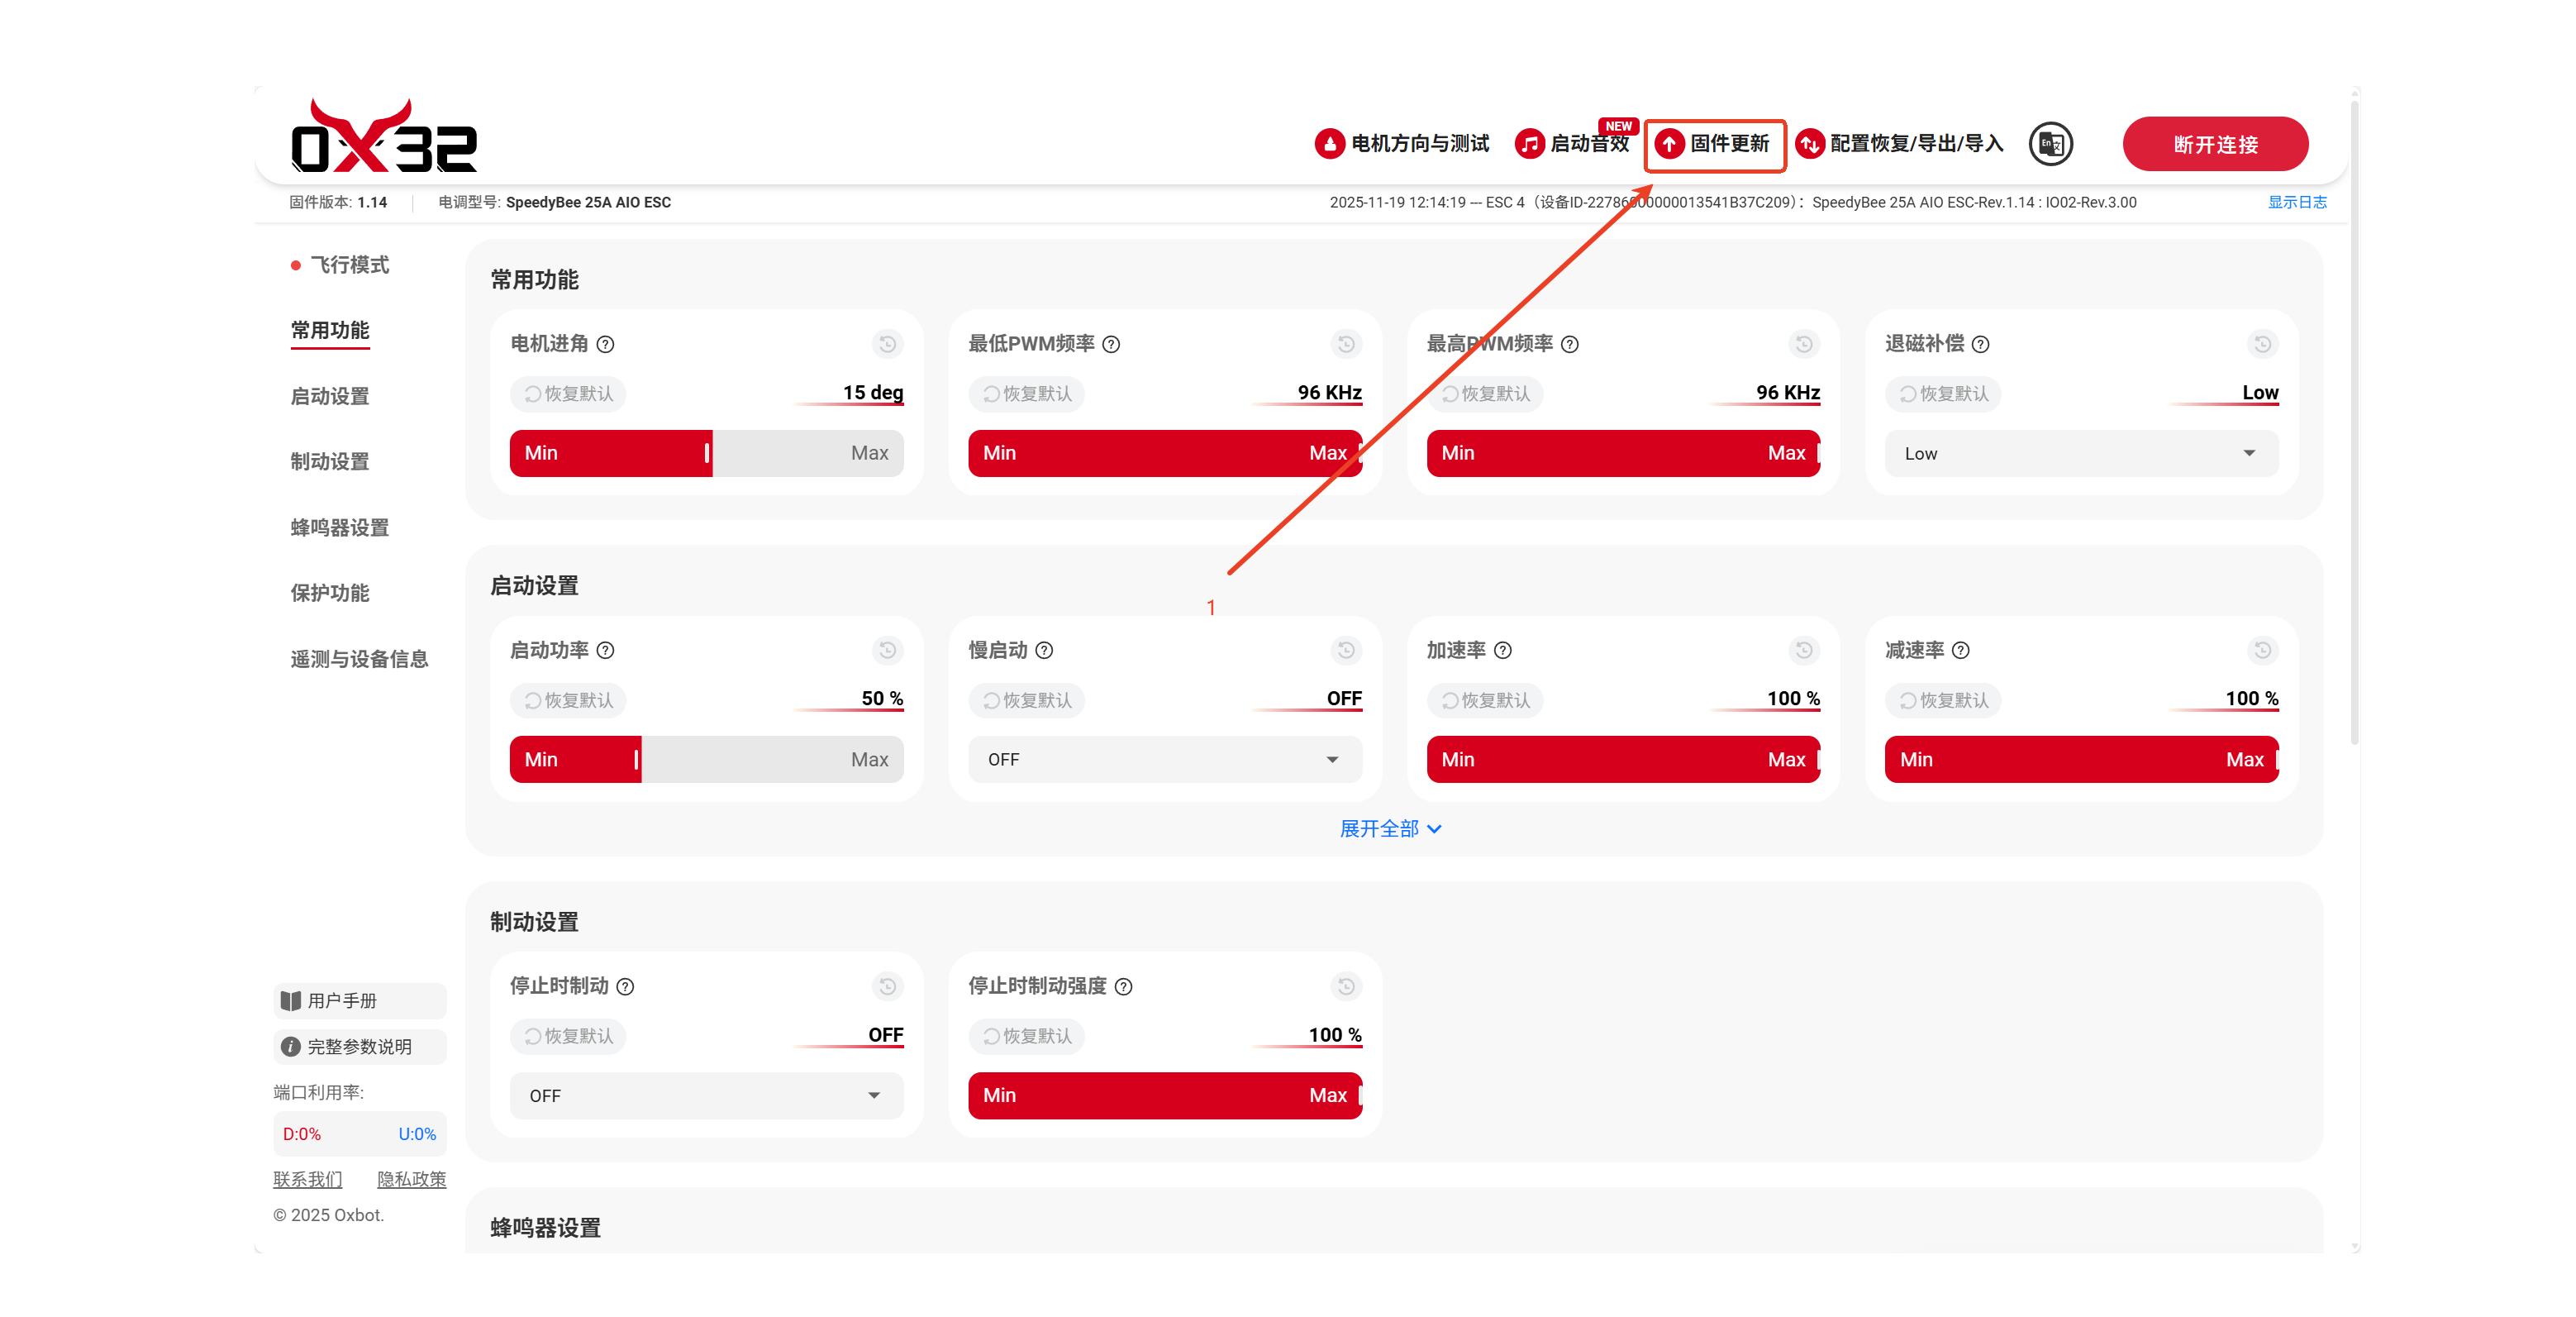Screen dimensions: 2576x1317
Task: Go to the 启动设置 sidebar section
Action: point(330,396)
